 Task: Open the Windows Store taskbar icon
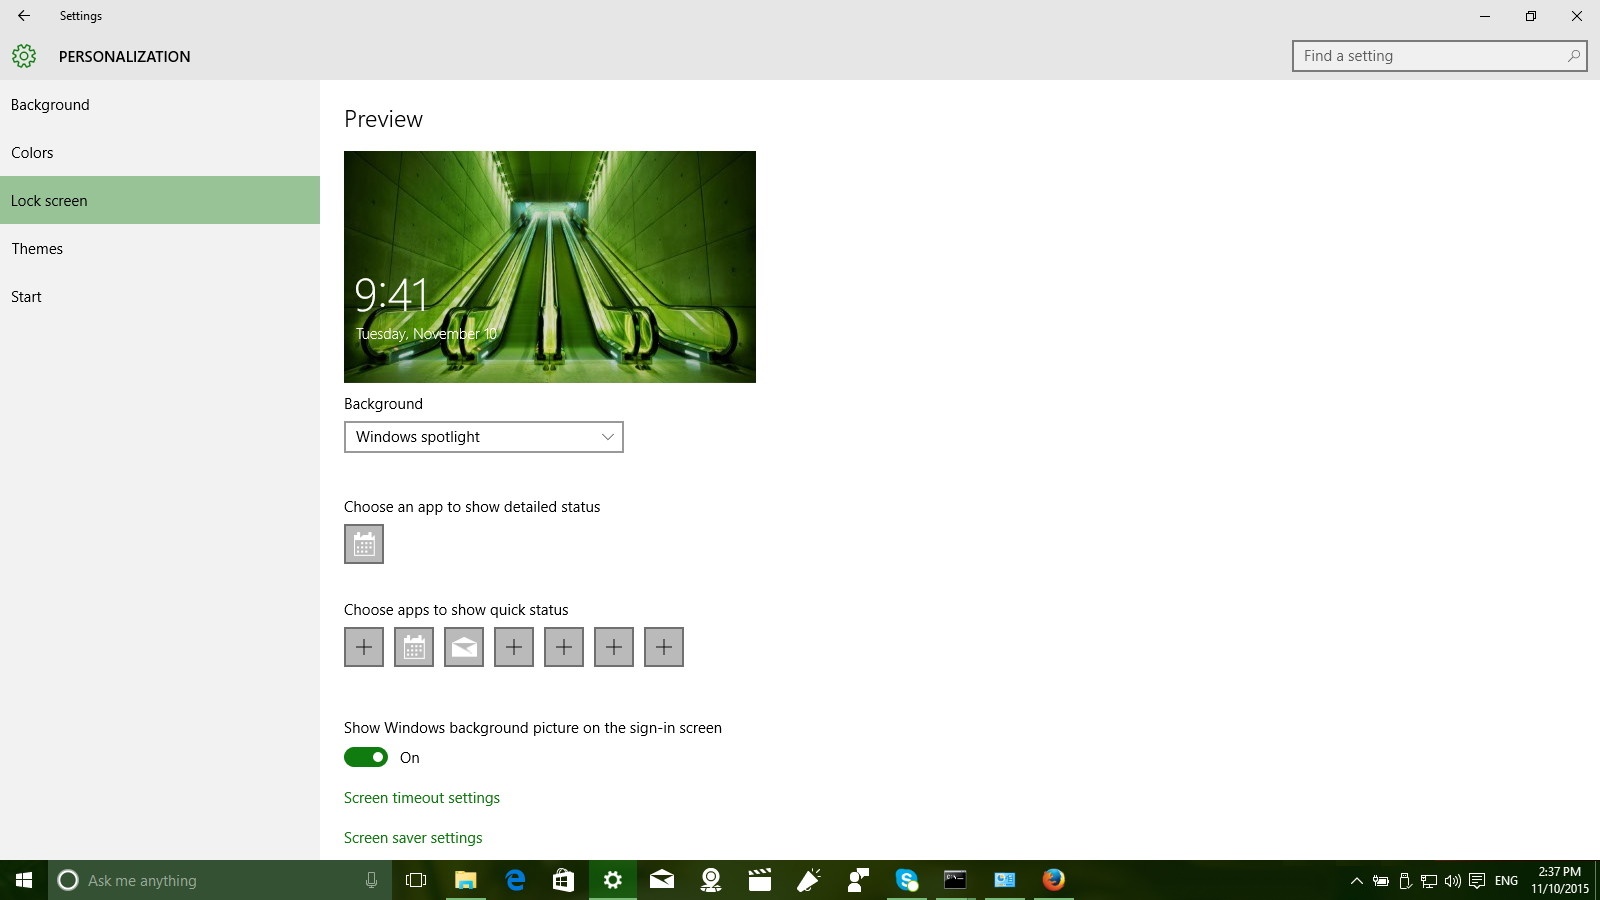point(564,880)
